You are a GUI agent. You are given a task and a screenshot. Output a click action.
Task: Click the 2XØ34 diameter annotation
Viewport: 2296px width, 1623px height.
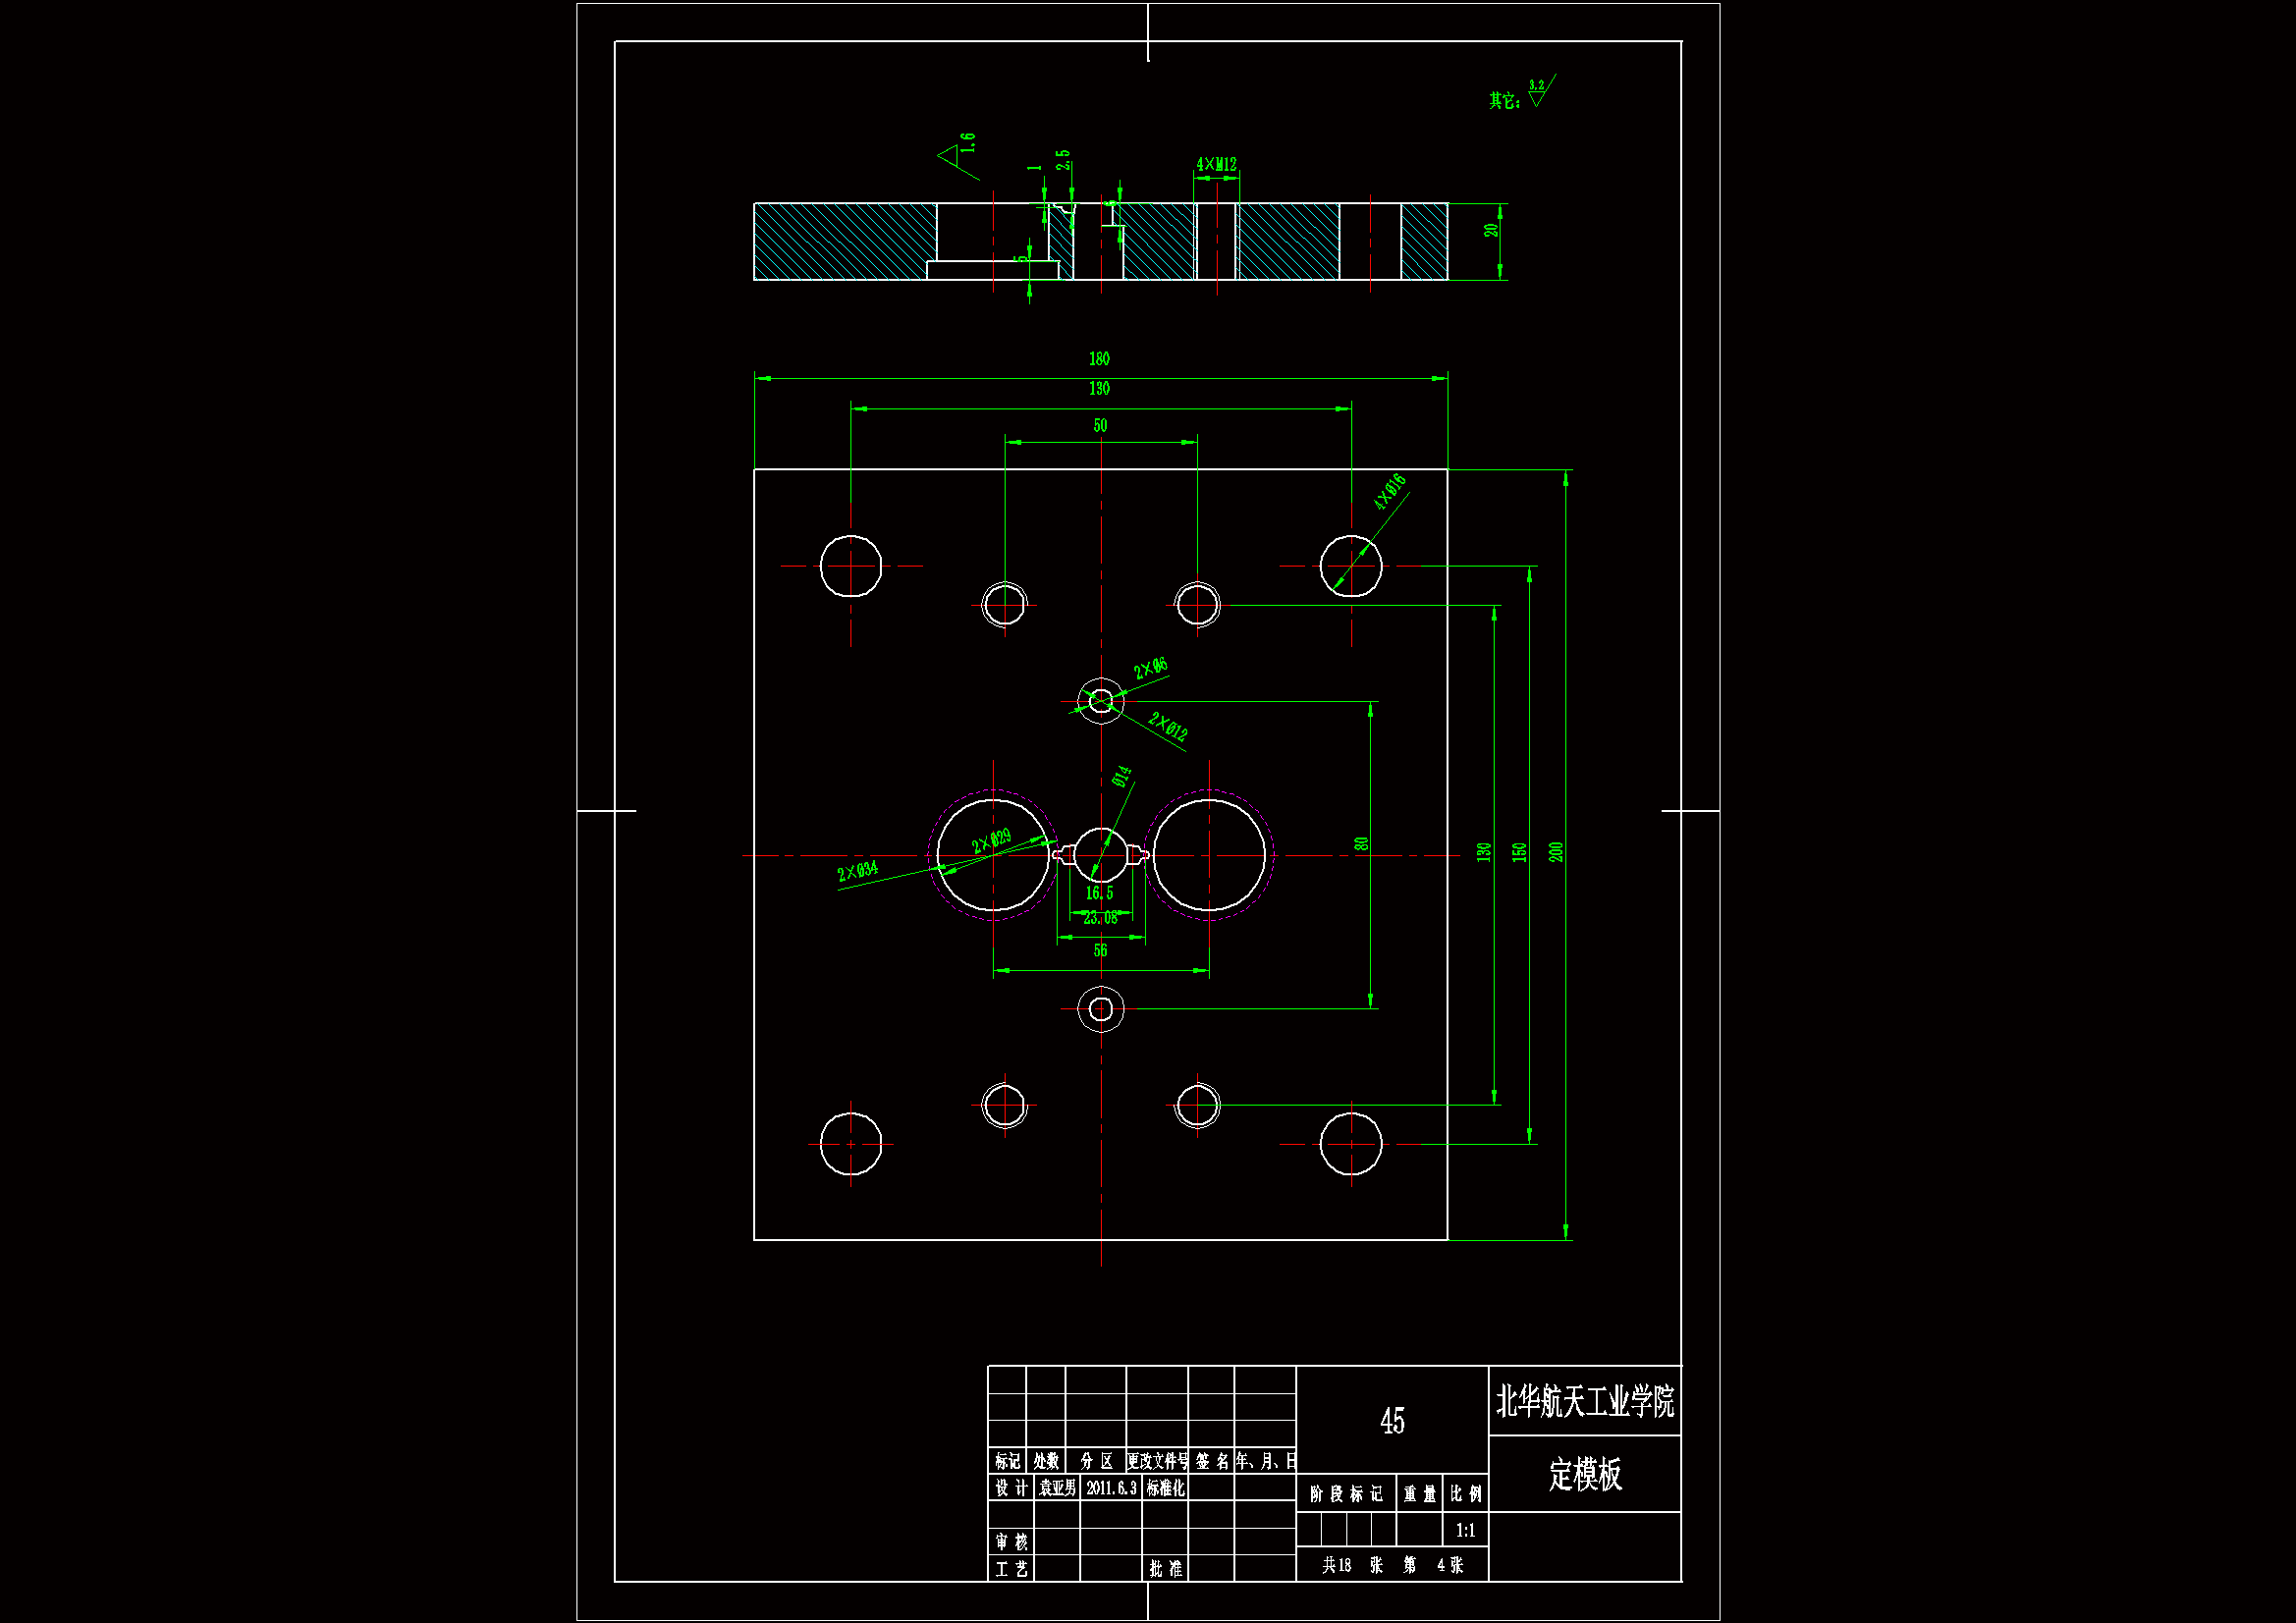[x=857, y=871]
